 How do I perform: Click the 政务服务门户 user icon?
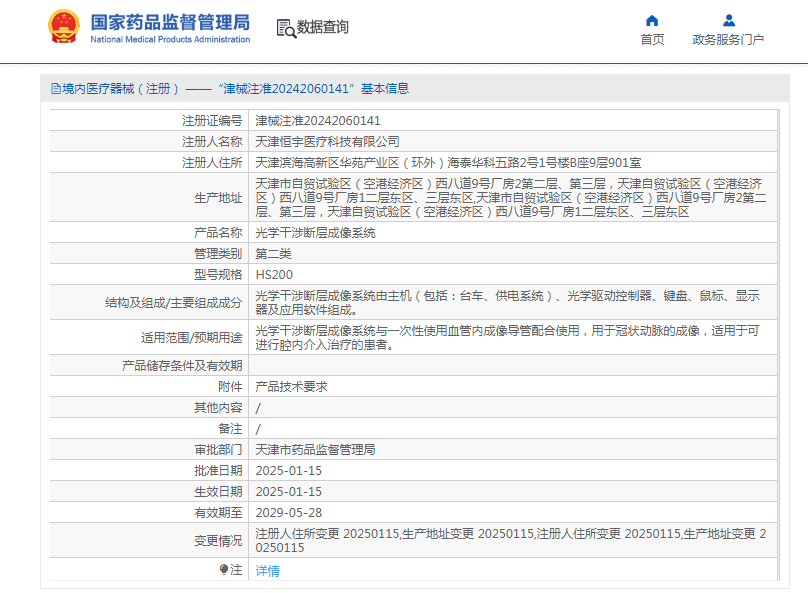click(729, 21)
